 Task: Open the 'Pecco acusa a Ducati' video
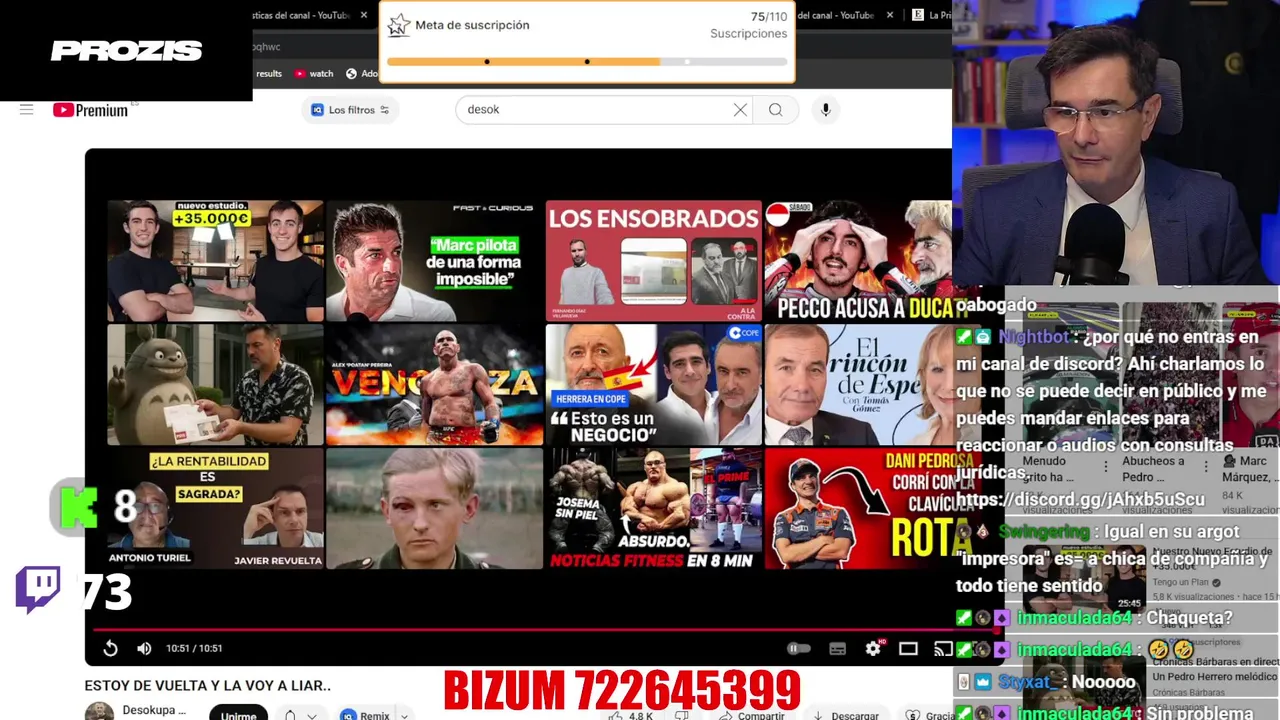[858, 260]
